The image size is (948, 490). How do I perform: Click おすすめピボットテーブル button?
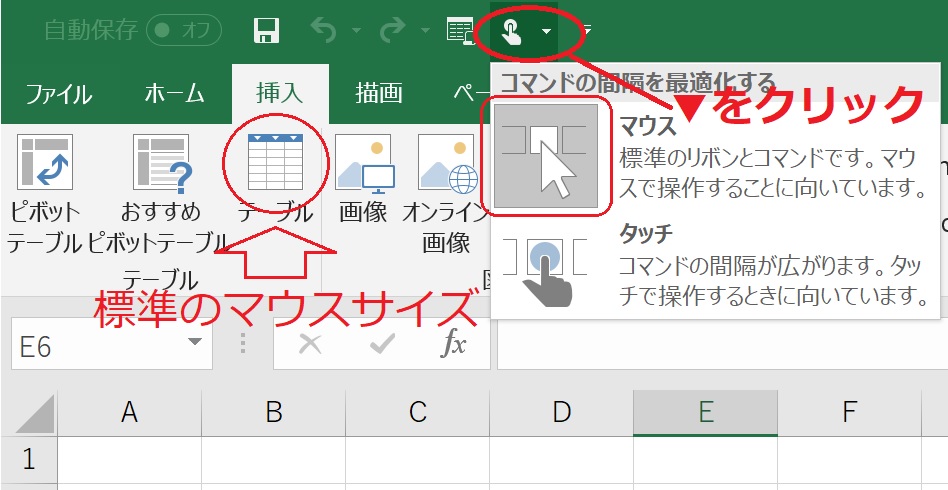pos(160,194)
